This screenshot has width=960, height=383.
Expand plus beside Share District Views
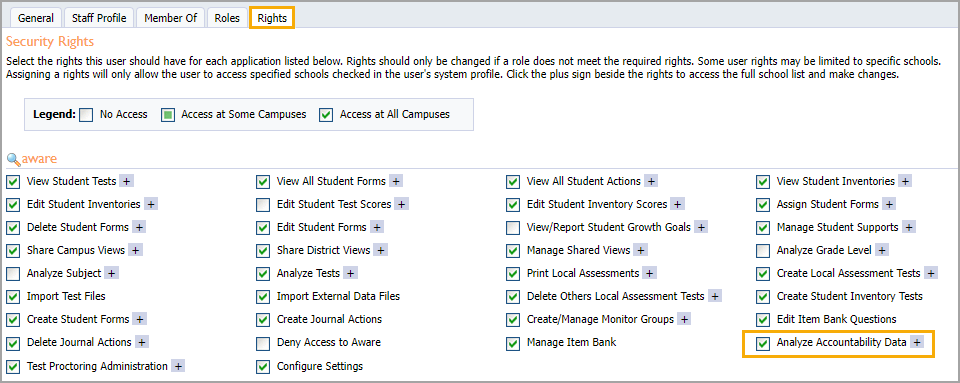point(381,250)
